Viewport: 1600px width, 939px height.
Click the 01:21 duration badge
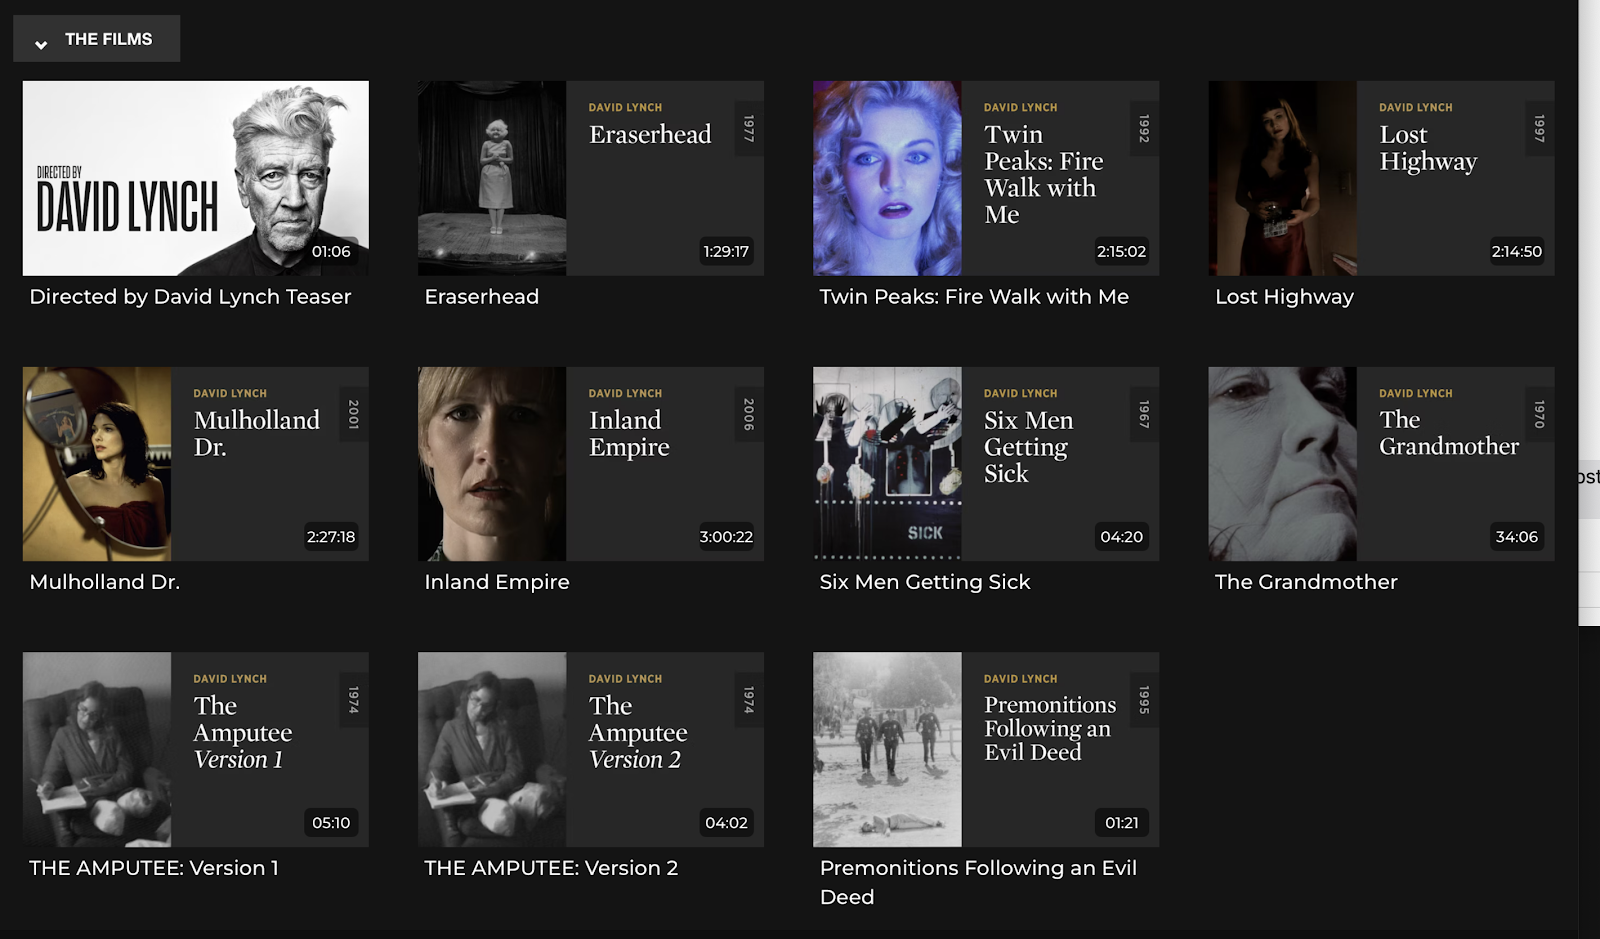click(x=1121, y=823)
